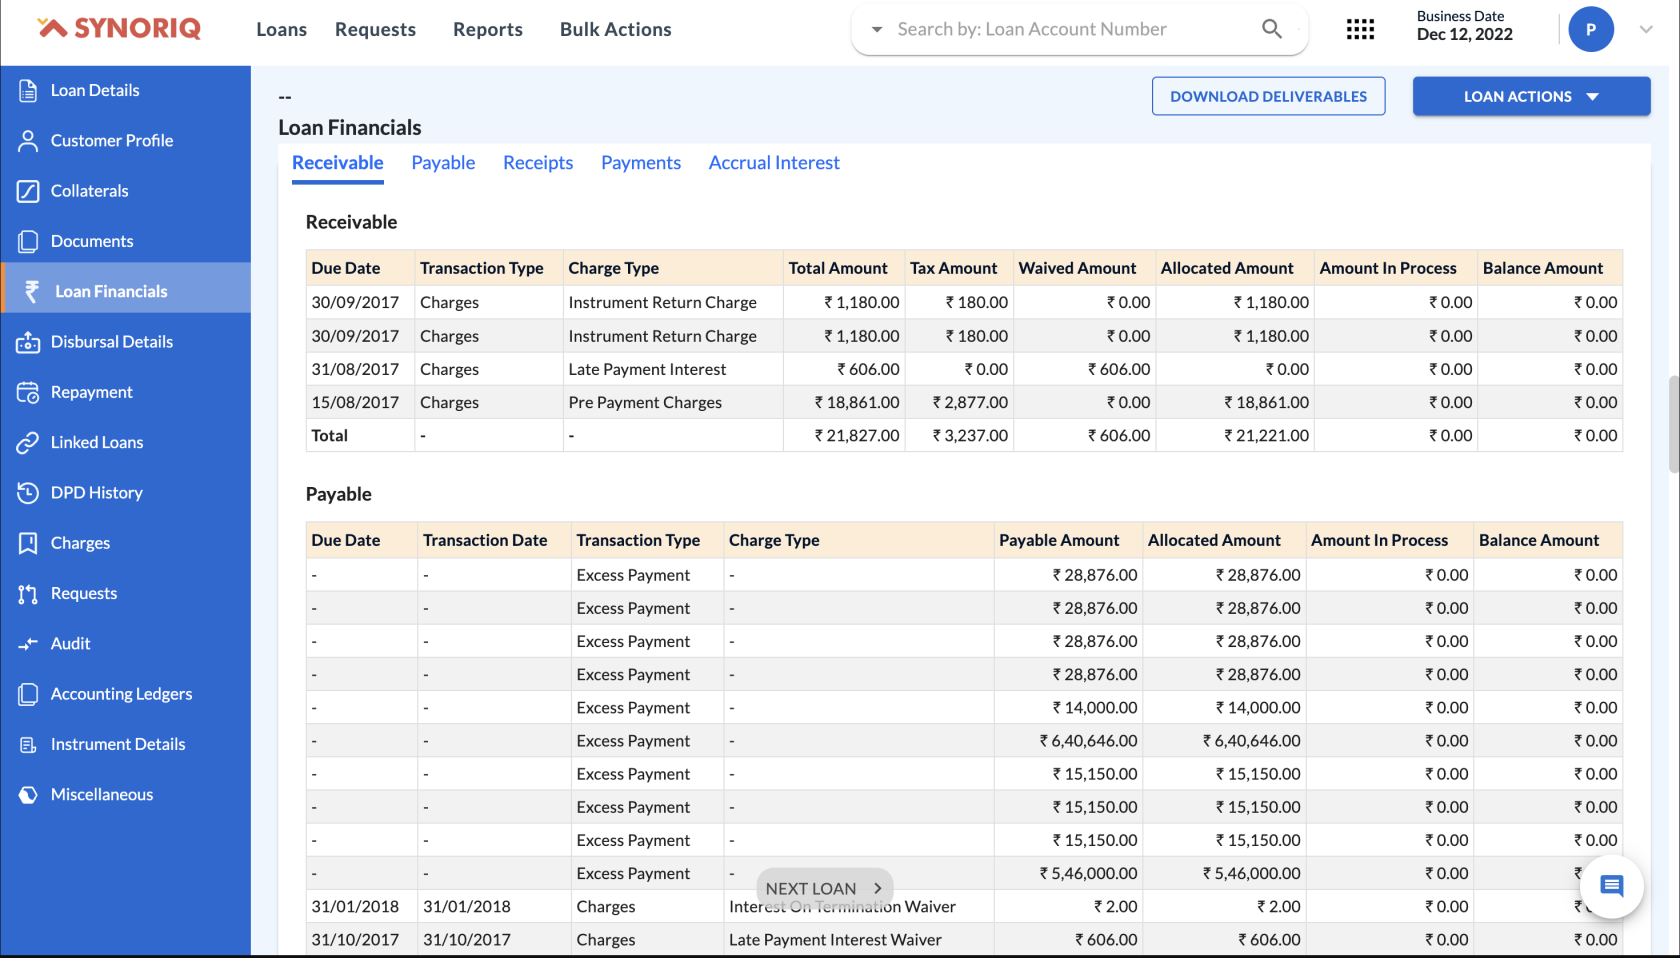Click the magnifier search icon
The image size is (1680, 958).
[1272, 29]
